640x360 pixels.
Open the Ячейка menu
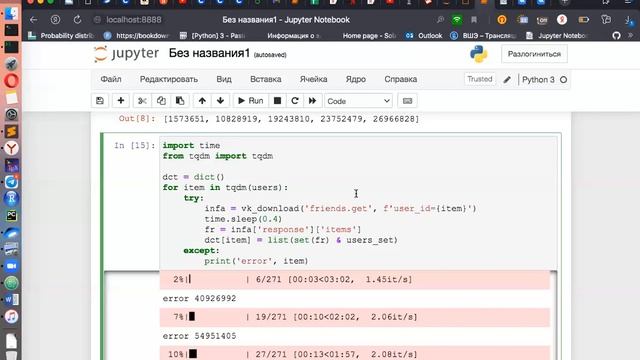pyautogui.click(x=313, y=79)
